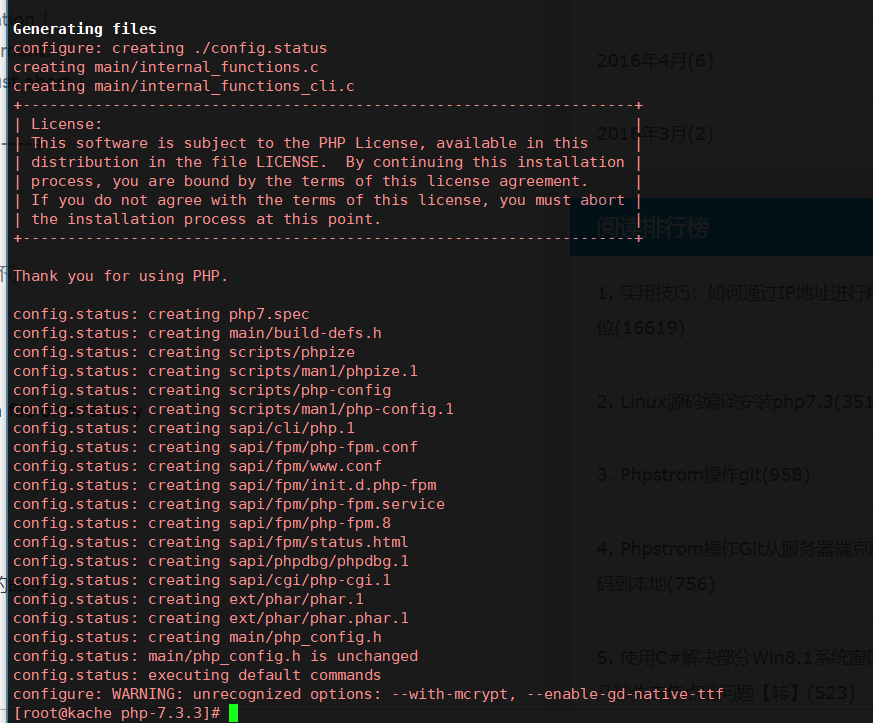Click the 'creating scripts/phpize' line

tap(184, 352)
